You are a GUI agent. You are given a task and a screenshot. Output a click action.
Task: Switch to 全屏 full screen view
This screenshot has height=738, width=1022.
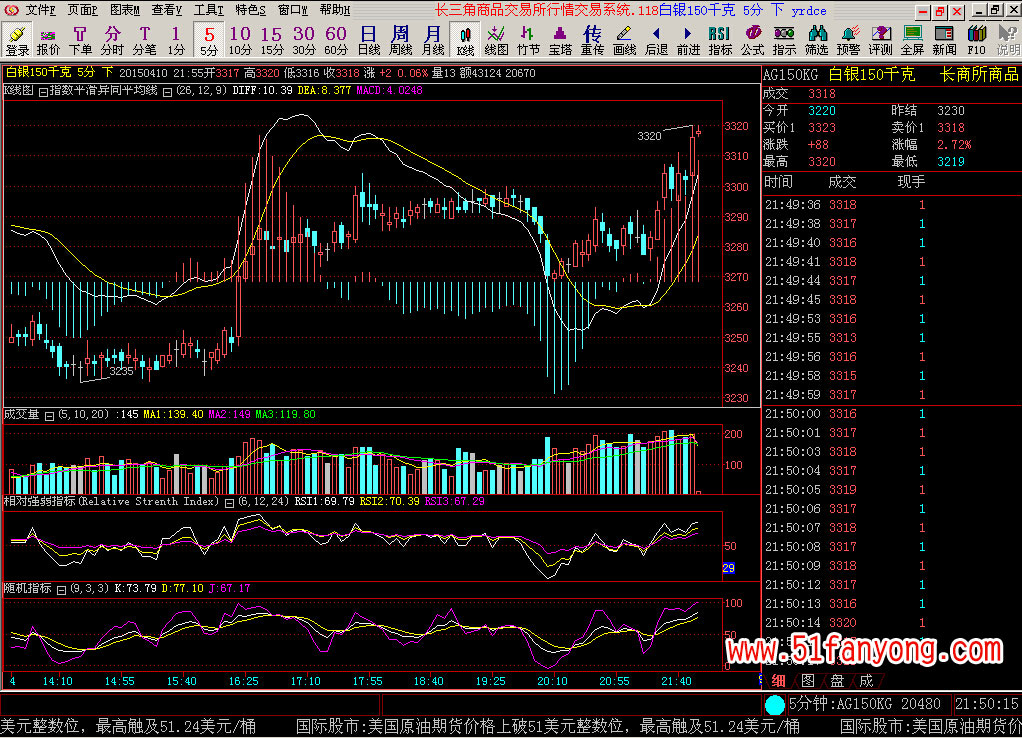pyautogui.click(x=912, y=40)
